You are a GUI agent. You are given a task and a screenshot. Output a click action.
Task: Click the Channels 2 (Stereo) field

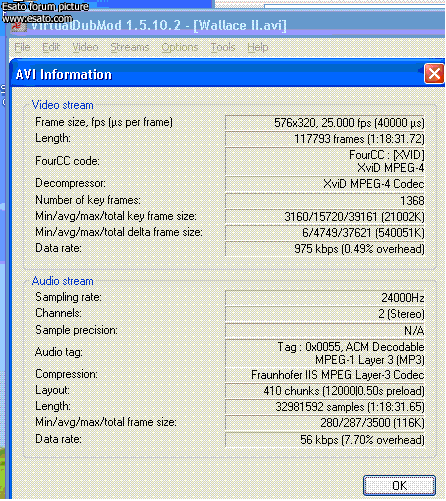pyautogui.click(x=325, y=314)
